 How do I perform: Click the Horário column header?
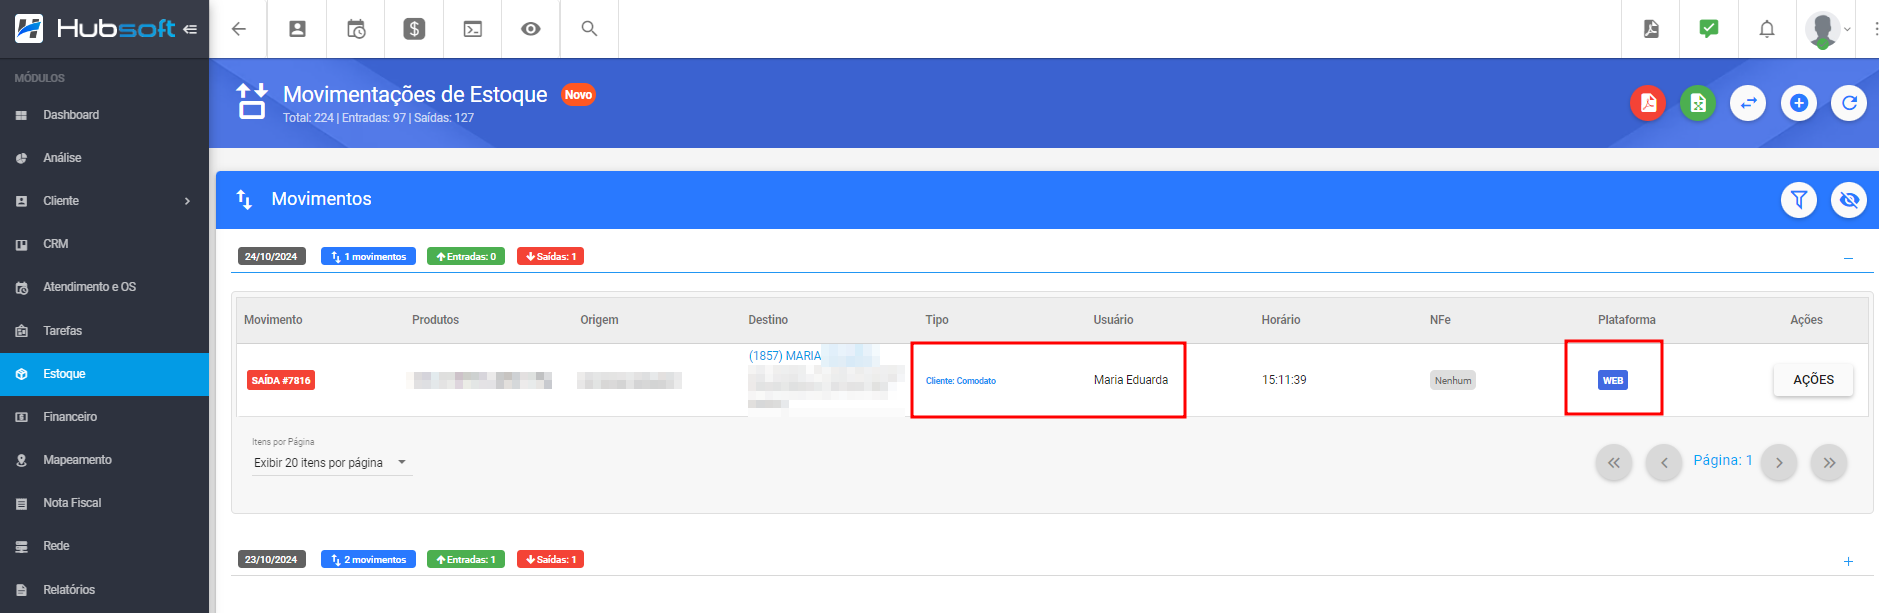tap(1281, 320)
